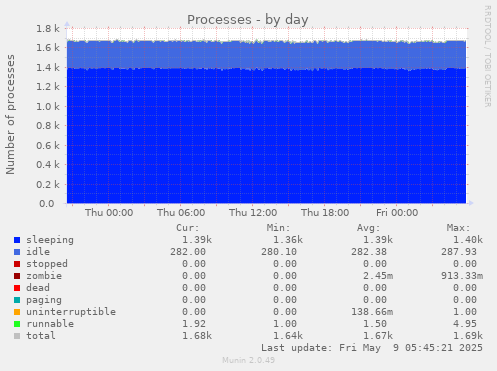Viewport: 497px width, 371px height.
Task: Click the total maximum value 1.69k
Action: pyautogui.click(x=468, y=336)
